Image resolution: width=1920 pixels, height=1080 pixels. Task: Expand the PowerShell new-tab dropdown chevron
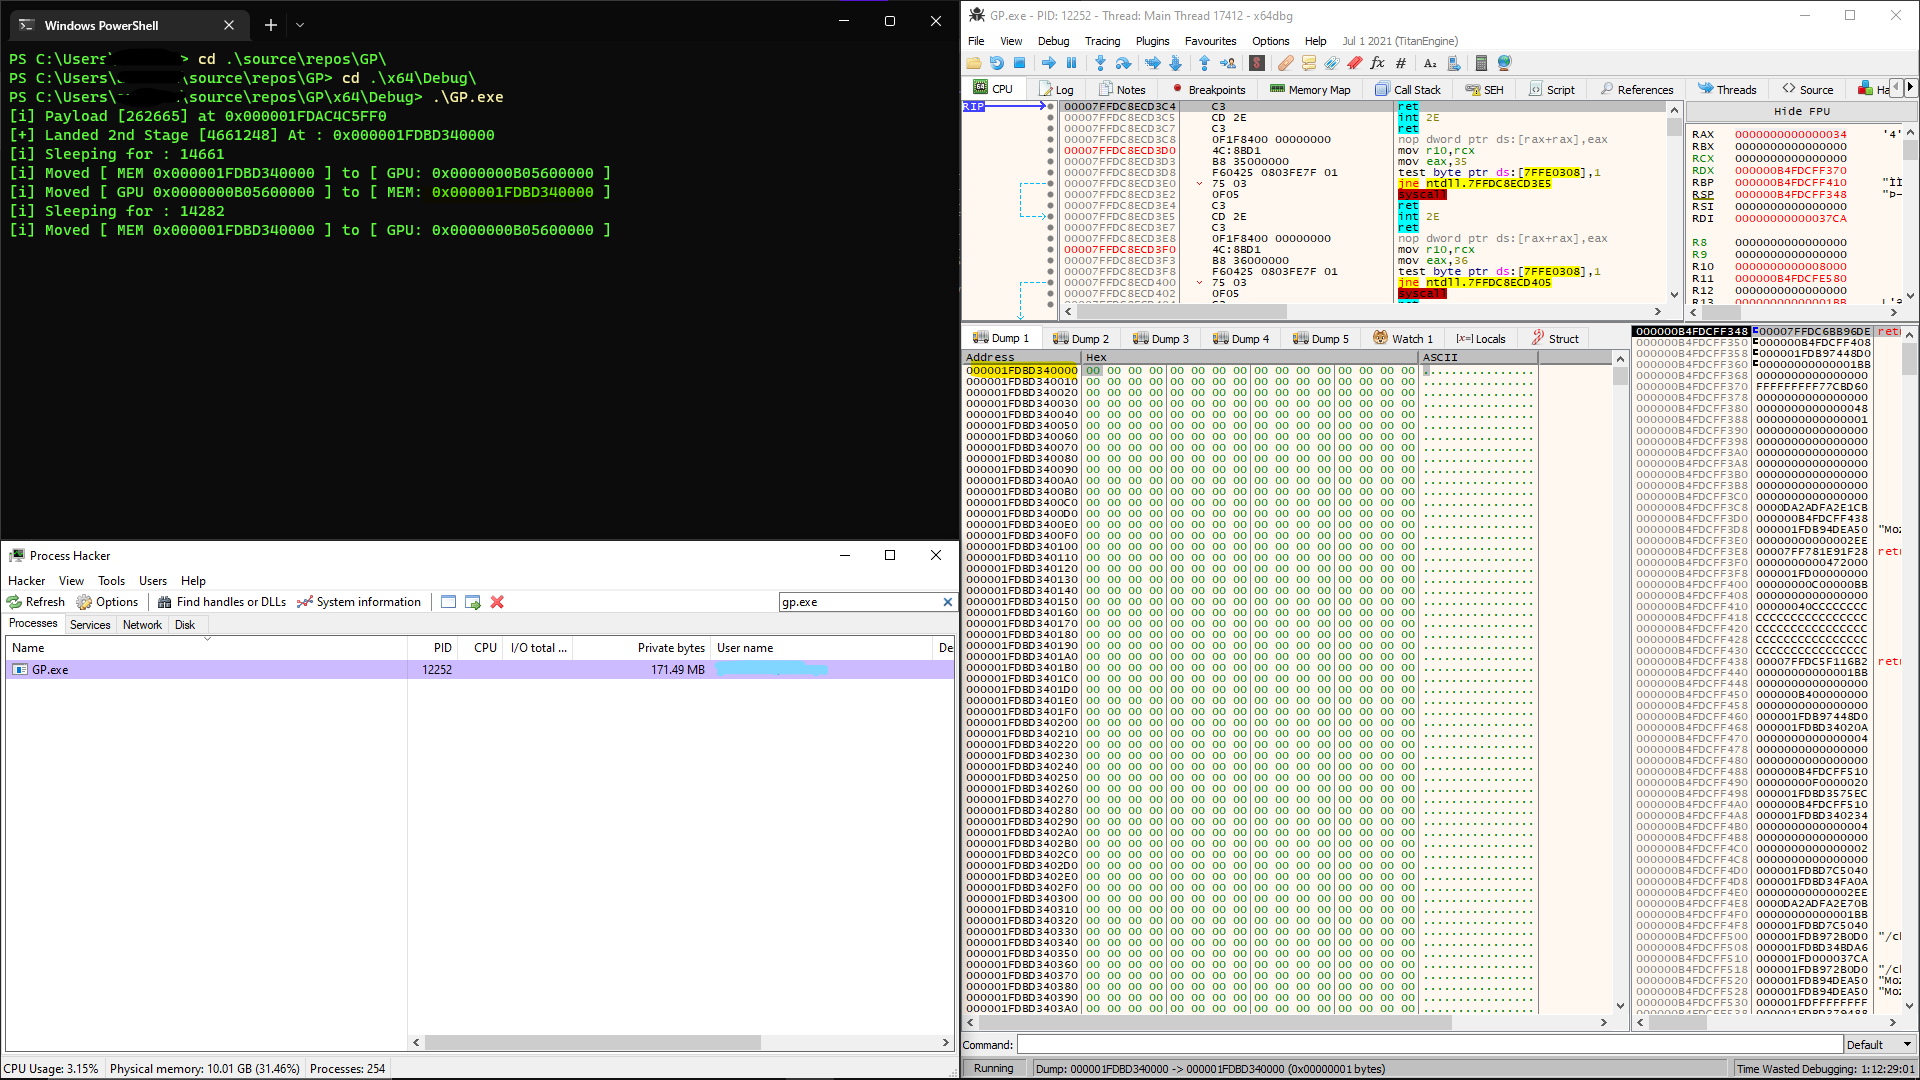tap(300, 25)
